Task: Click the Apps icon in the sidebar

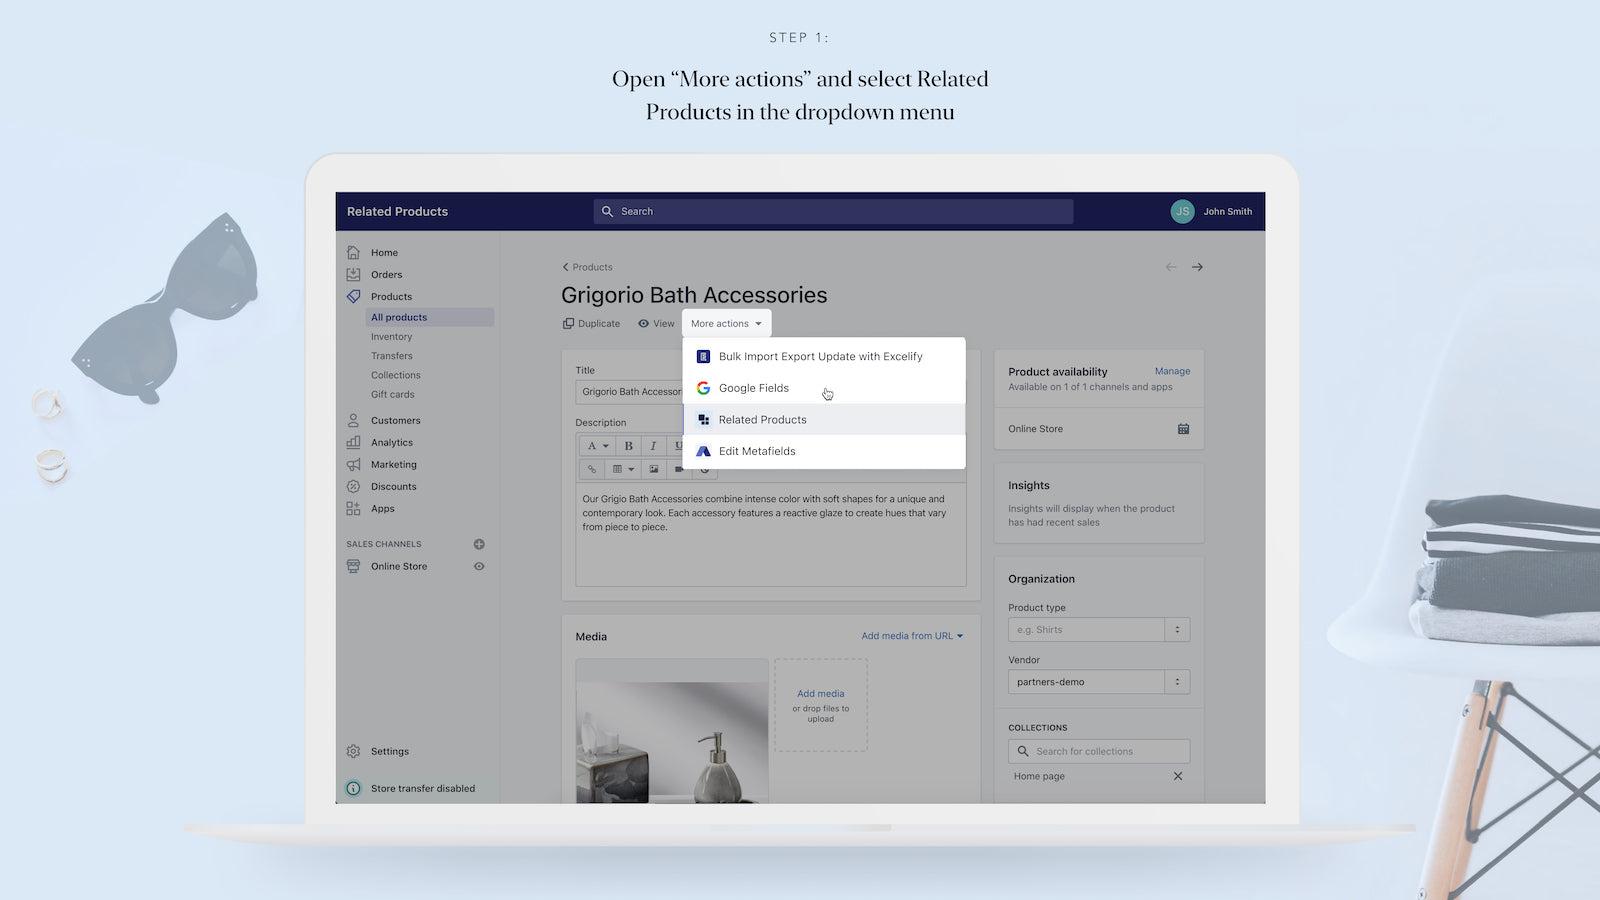Action: [354, 508]
